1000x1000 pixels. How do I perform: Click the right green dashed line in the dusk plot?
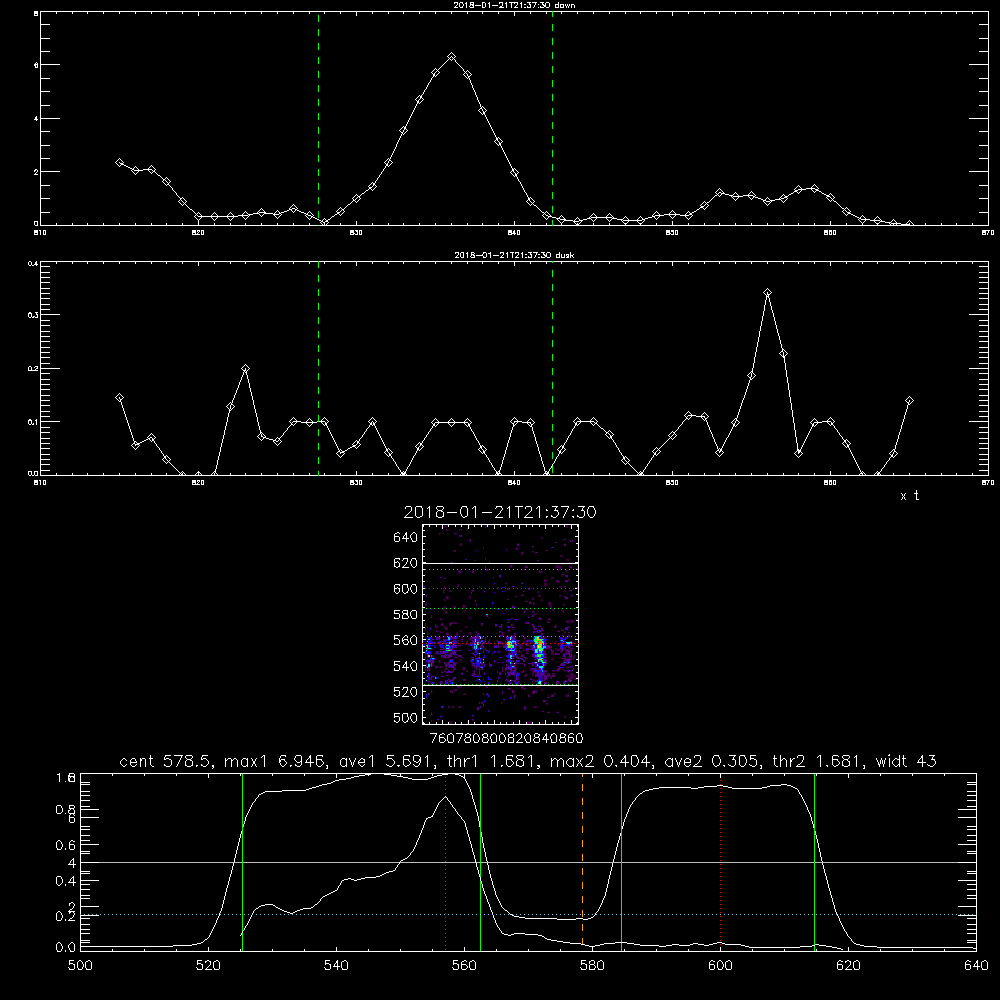[552, 369]
